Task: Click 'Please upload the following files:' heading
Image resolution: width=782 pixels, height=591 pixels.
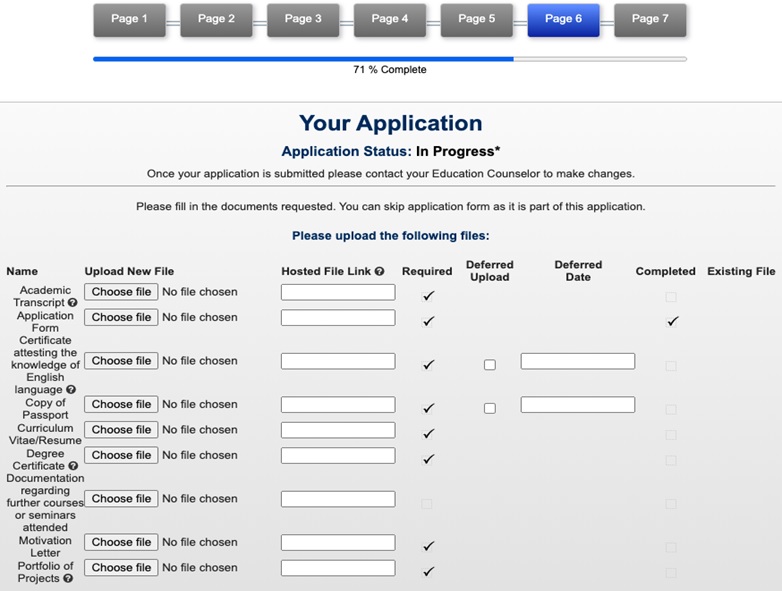Action: pos(391,236)
